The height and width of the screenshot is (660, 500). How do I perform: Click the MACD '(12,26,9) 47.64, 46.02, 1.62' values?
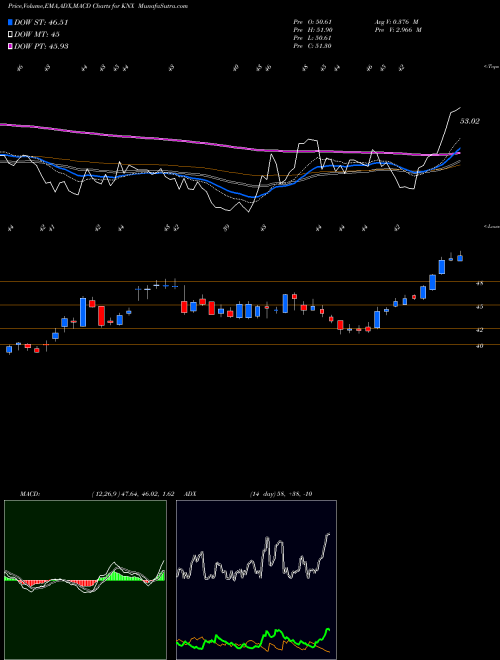click(133, 494)
